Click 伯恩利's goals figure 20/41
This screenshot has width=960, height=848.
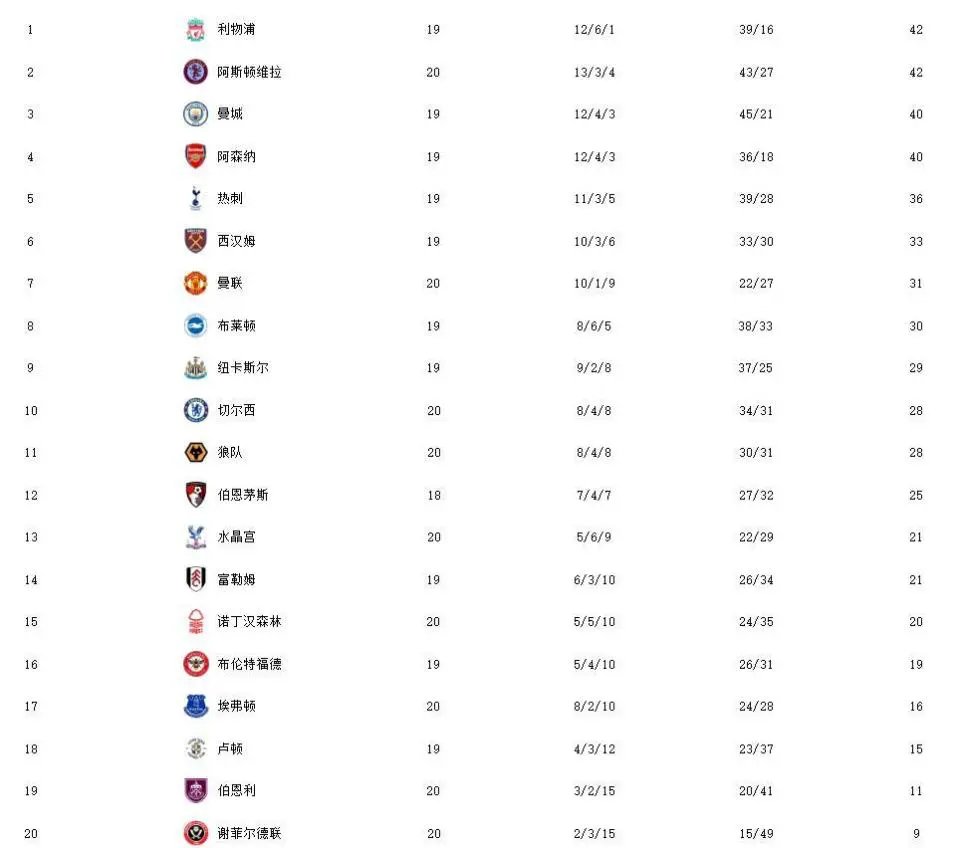[x=755, y=791]
